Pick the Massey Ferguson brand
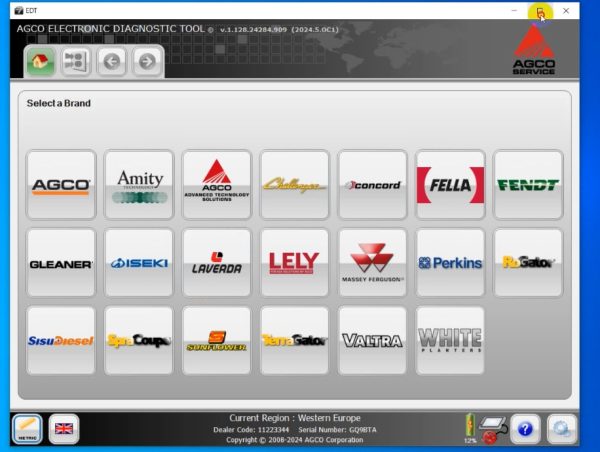This screenshot has height=452, width=600. pyautogui.click(x=372, y=263)
